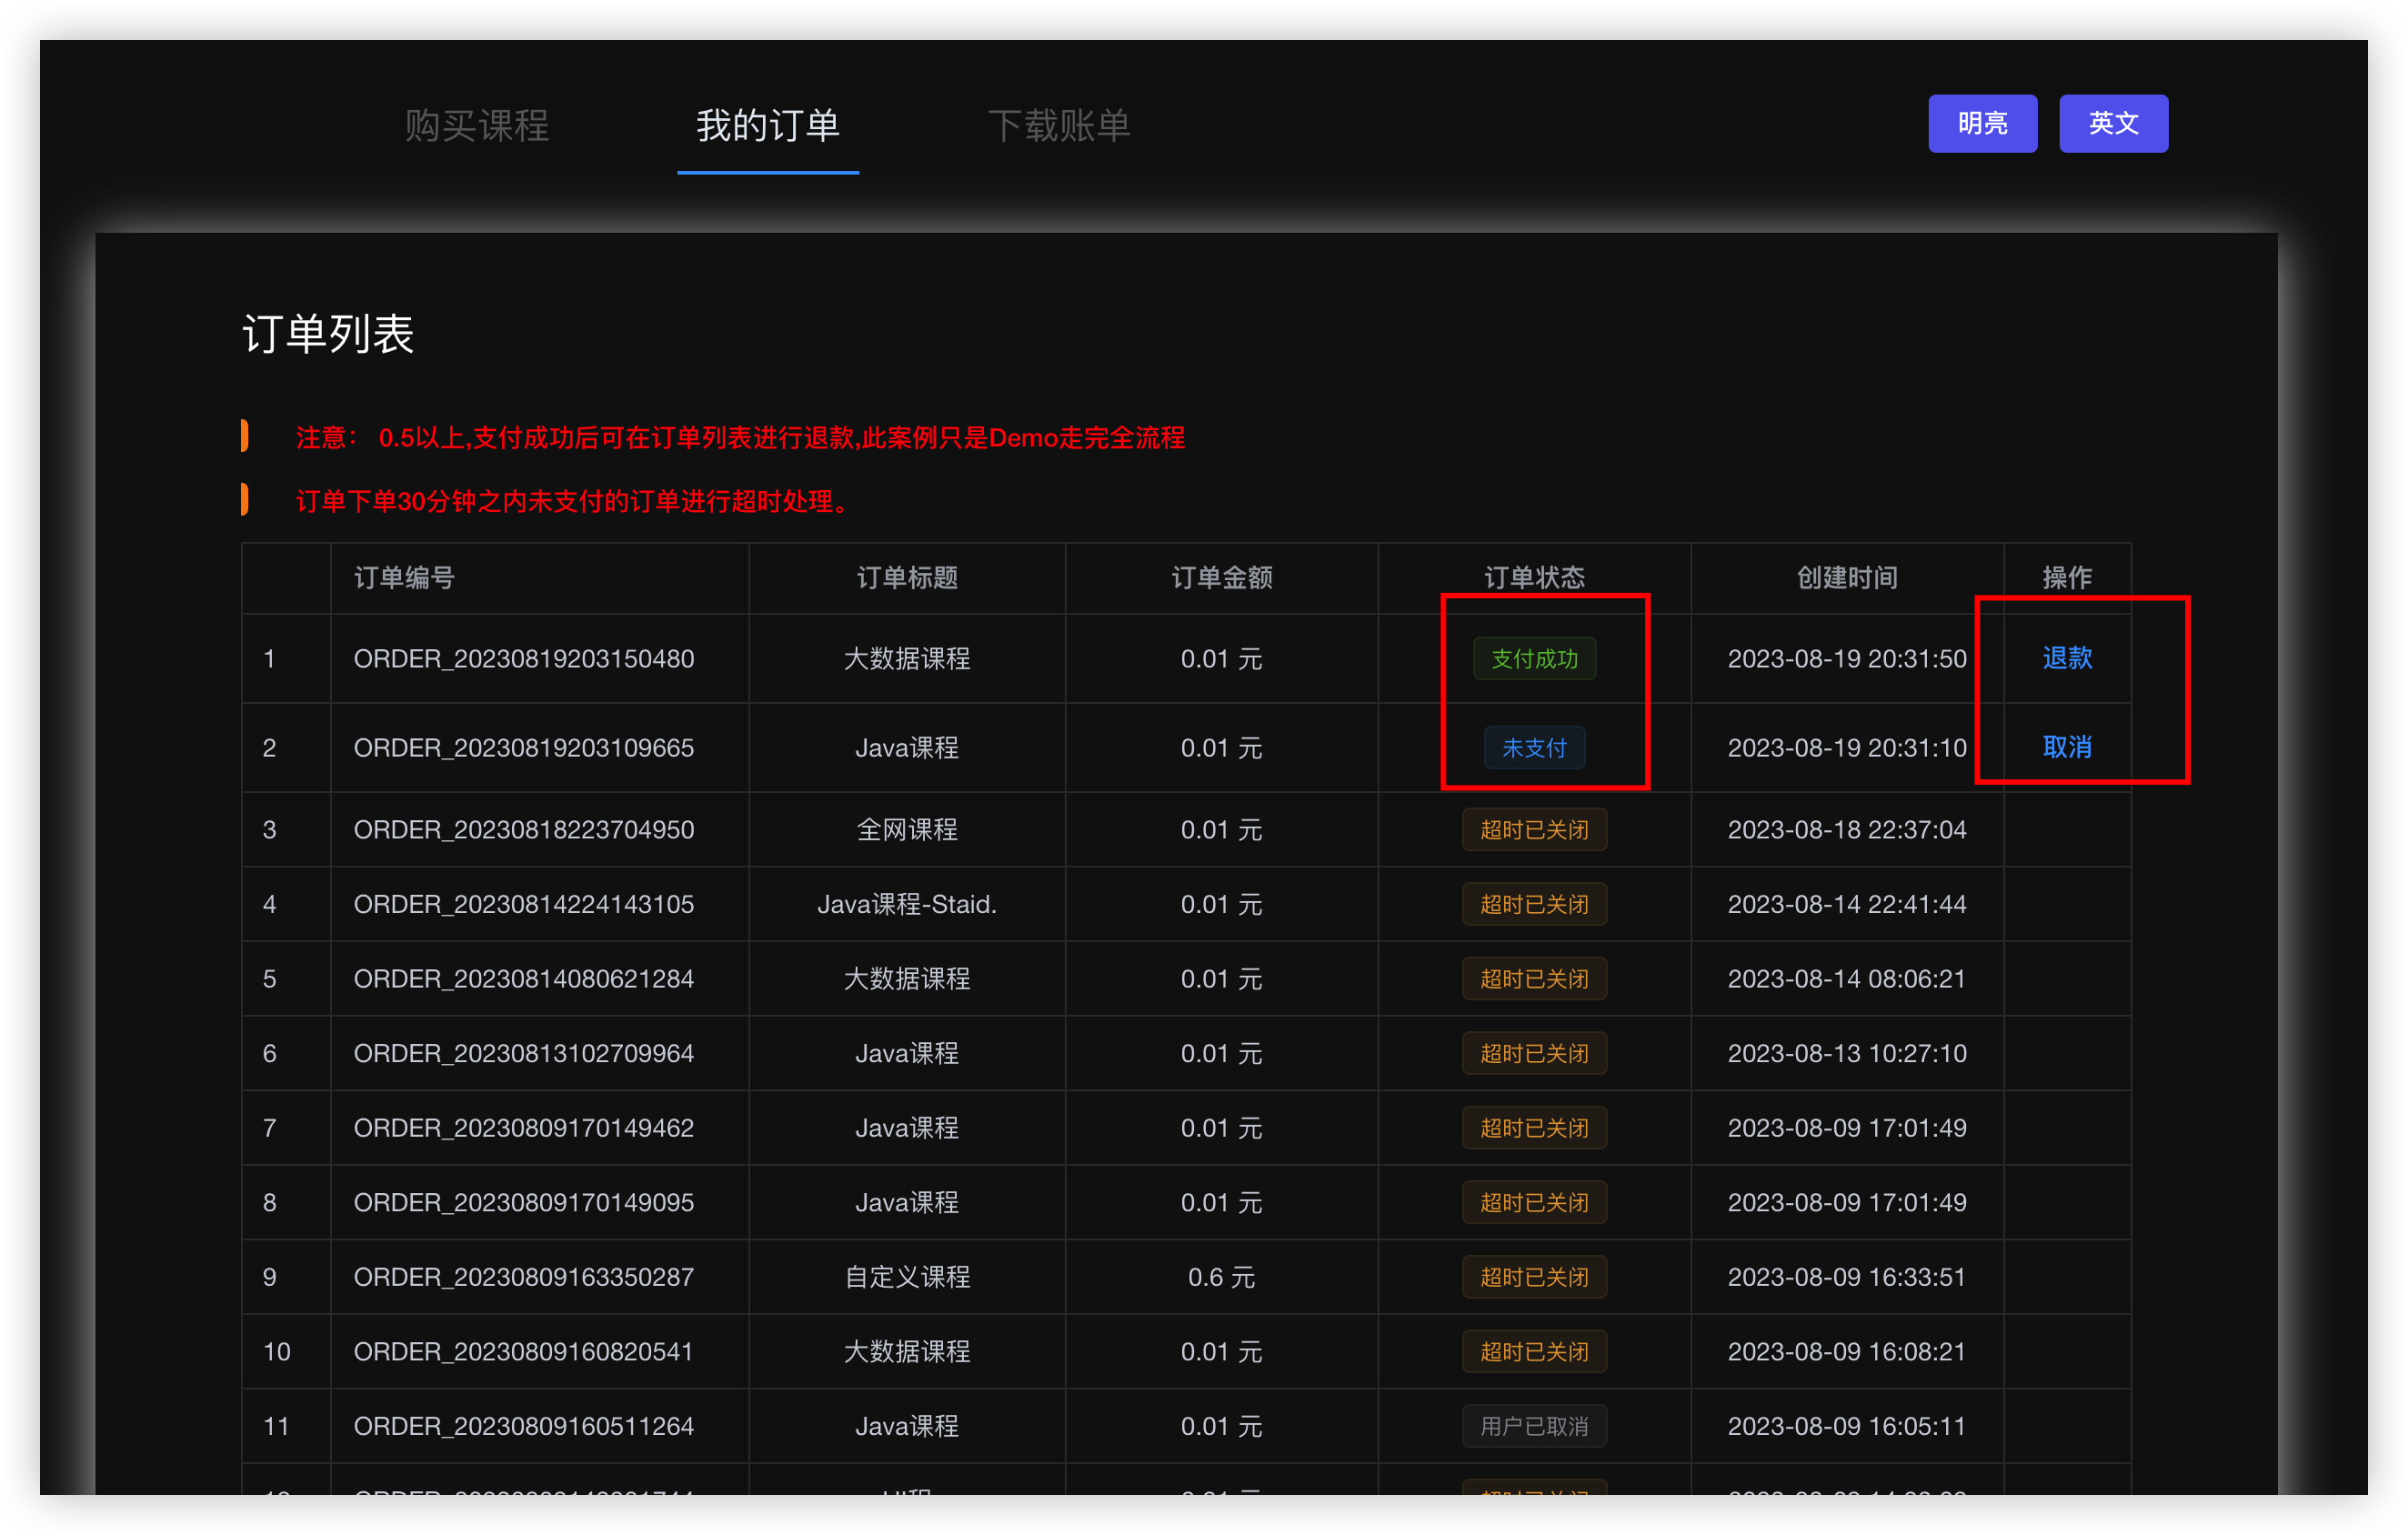Click the 创建时间 column header
The image size is (2408, 1535).
click(x=1846, y=578)
